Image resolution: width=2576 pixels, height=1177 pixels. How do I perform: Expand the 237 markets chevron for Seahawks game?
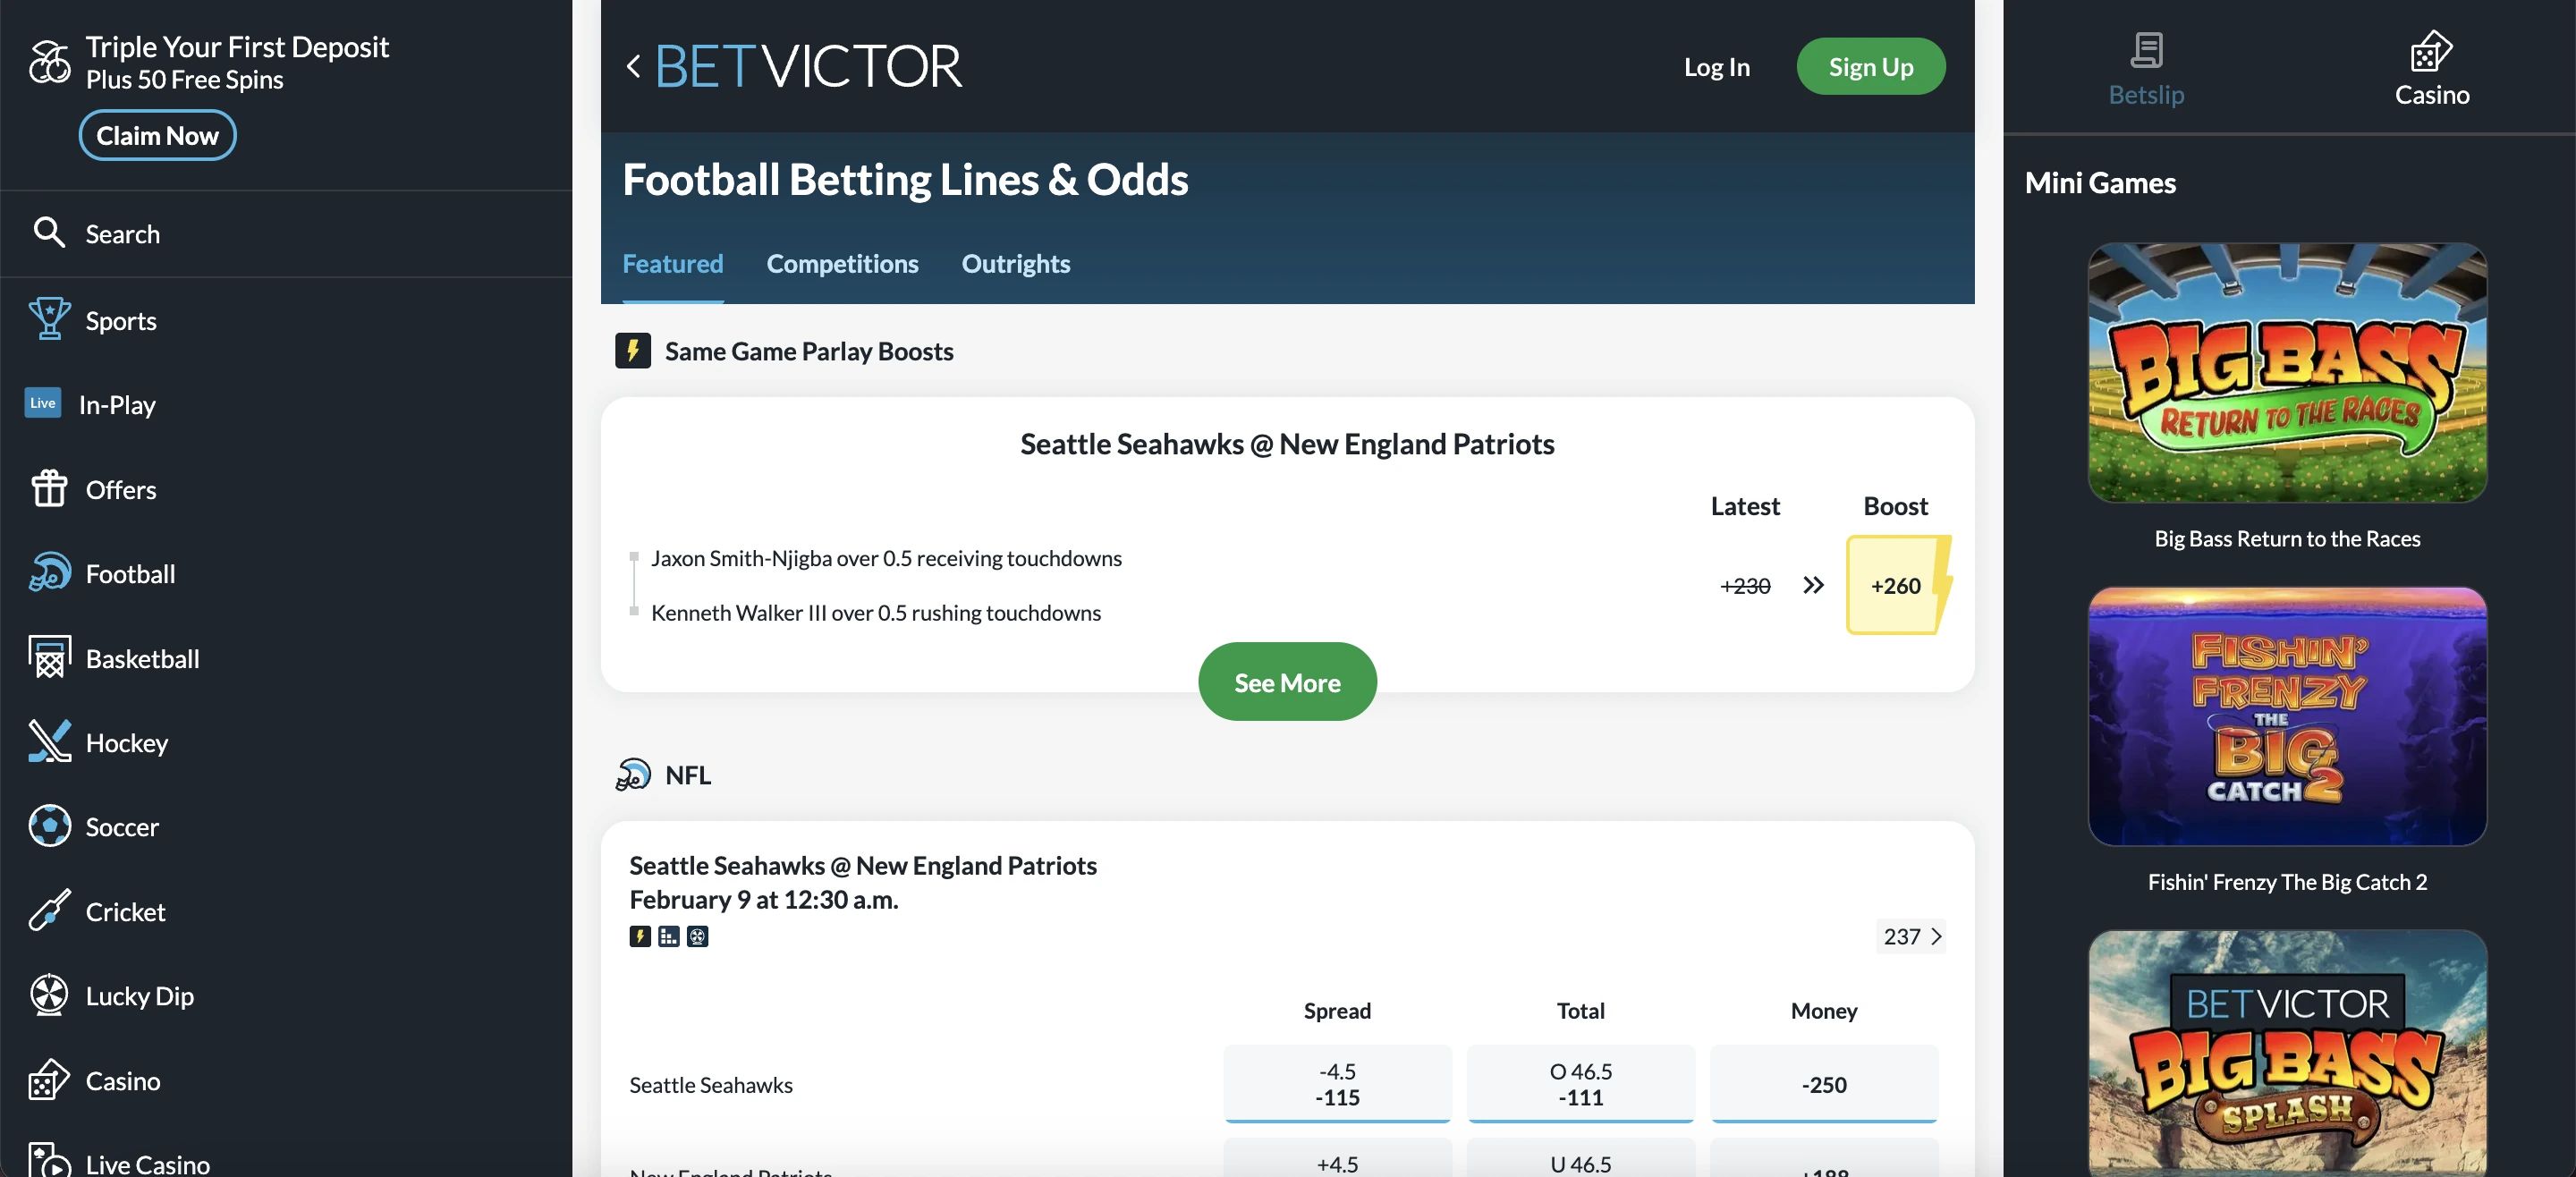[1911, 937]
